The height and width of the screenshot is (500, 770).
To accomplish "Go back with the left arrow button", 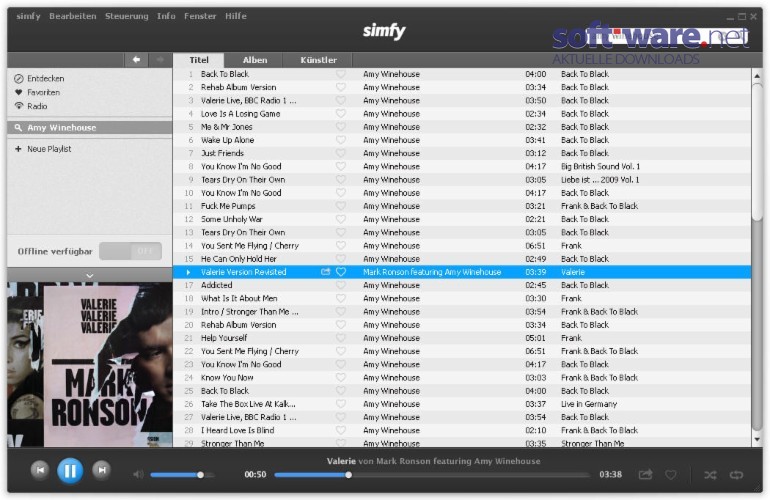I will tap(136, 60).
